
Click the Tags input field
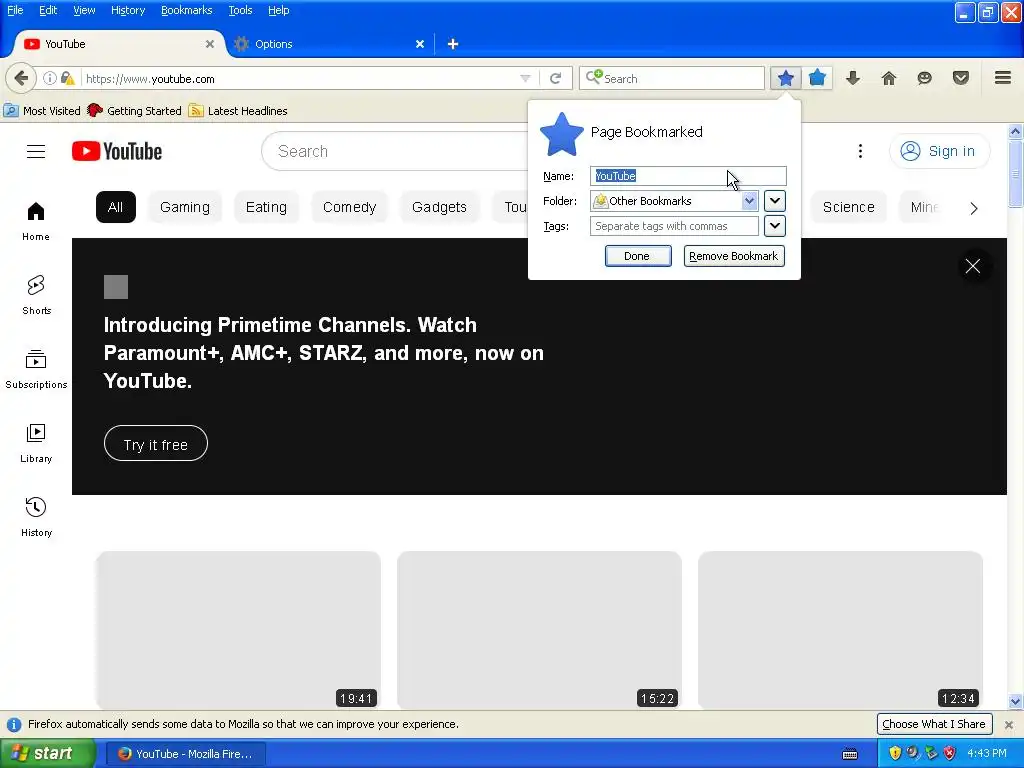pos(674,226)
